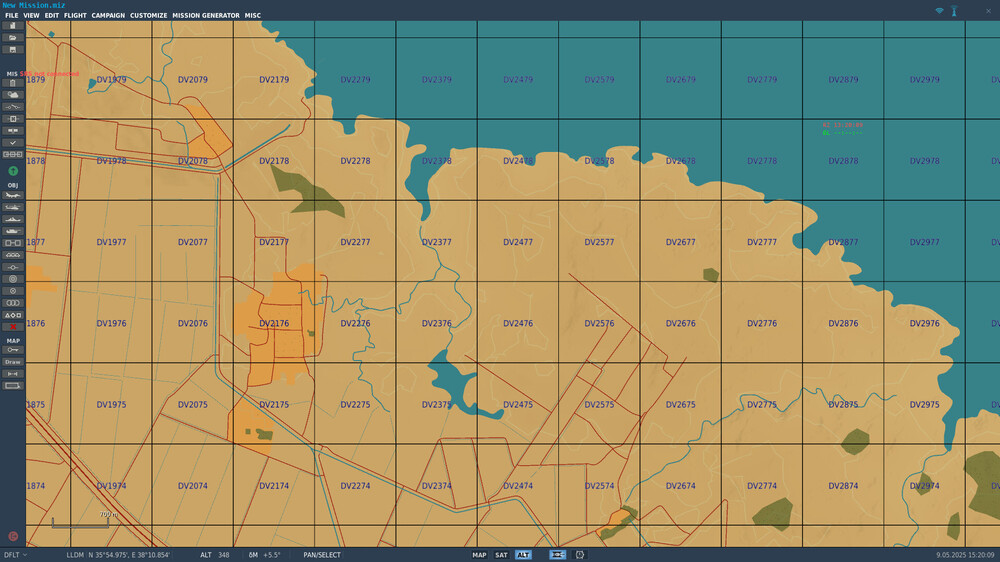Click the green fly mission arrow icon
The image size is (1000, 562).
13,171
